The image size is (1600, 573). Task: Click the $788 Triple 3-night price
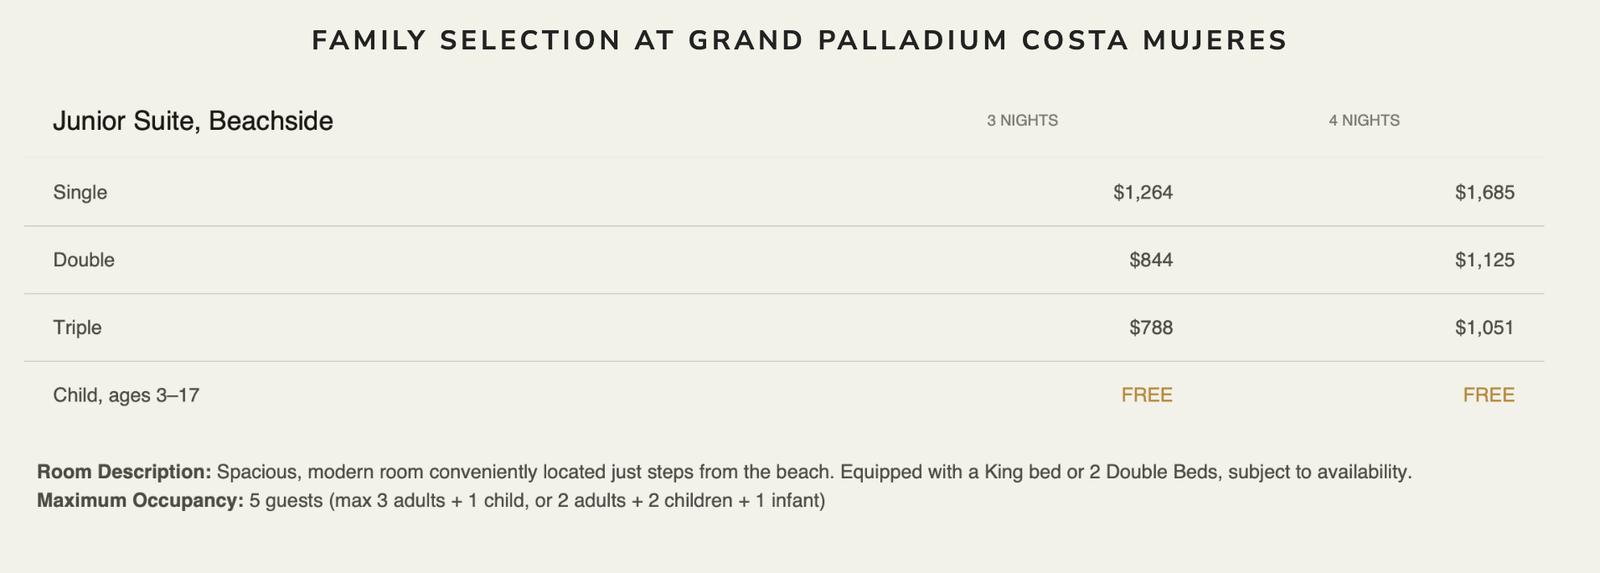coord(1151,327)
